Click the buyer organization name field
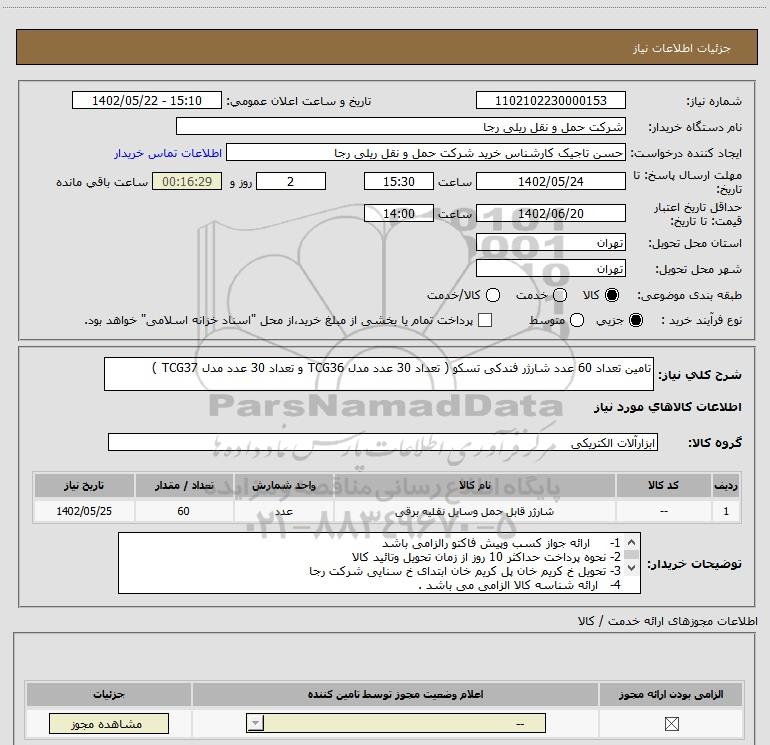This screenshot has width=770, height=745. click(x=401, y=126)
